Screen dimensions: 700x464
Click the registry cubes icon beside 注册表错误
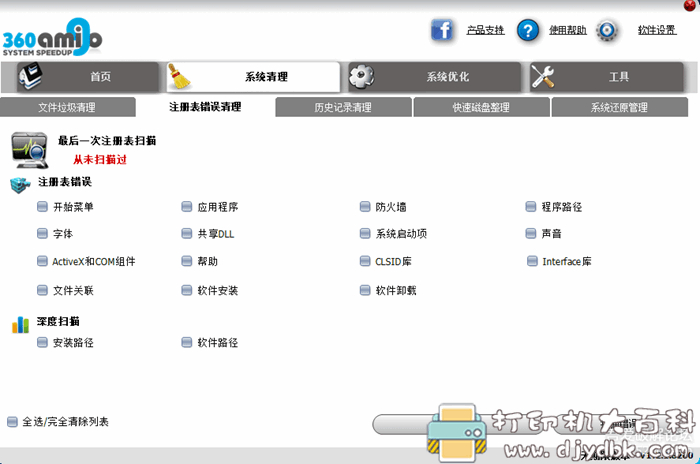point(20,184)
